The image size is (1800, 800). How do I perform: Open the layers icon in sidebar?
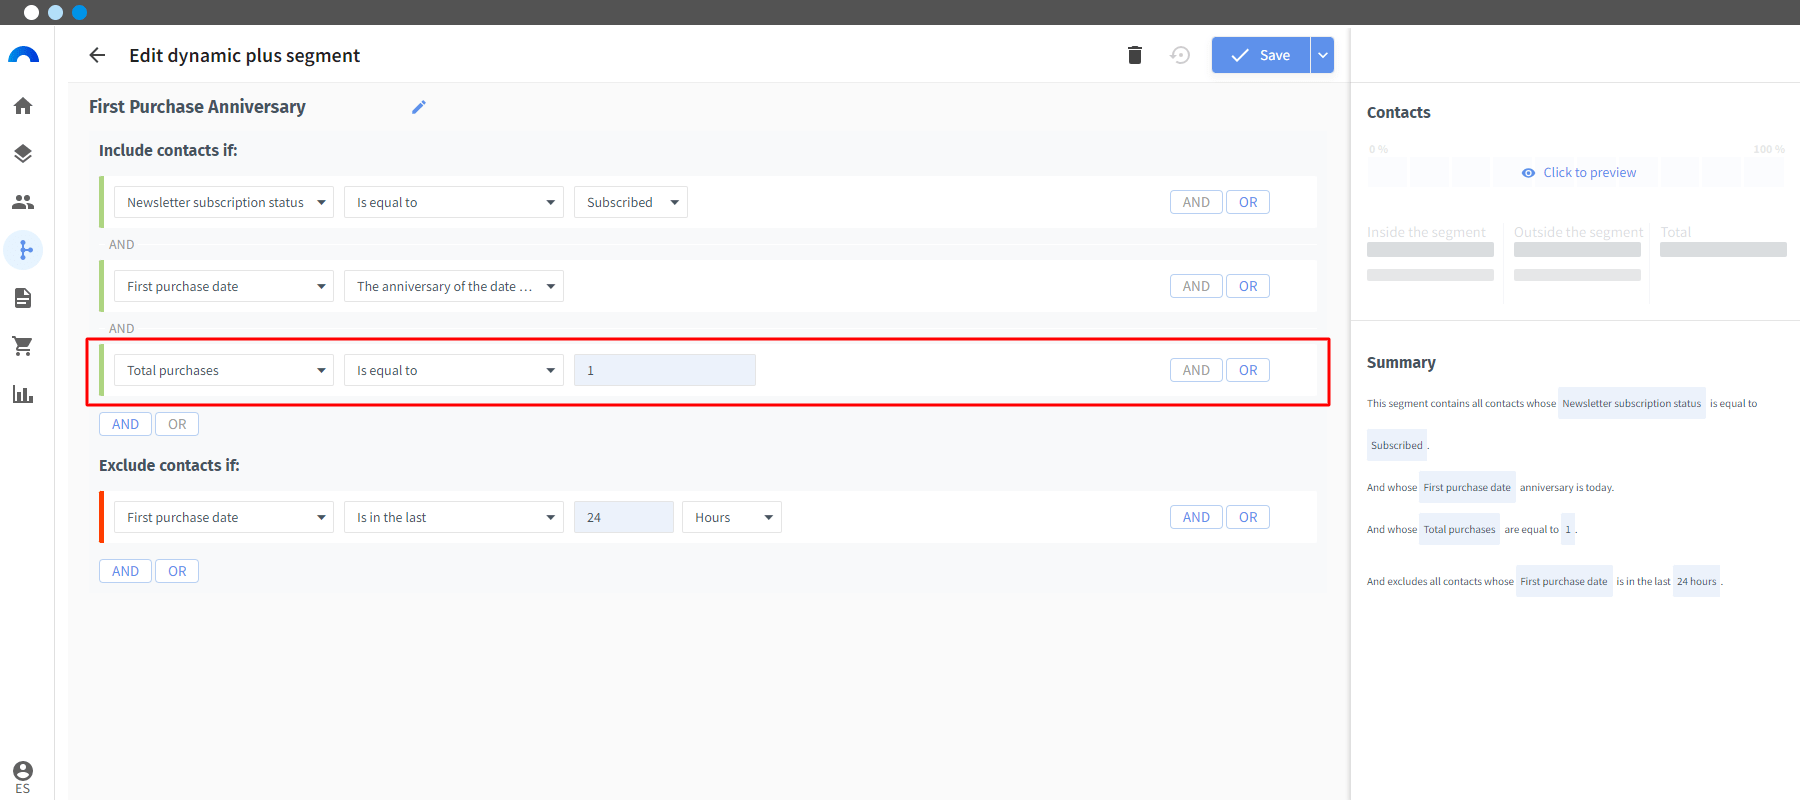[23, 154]
